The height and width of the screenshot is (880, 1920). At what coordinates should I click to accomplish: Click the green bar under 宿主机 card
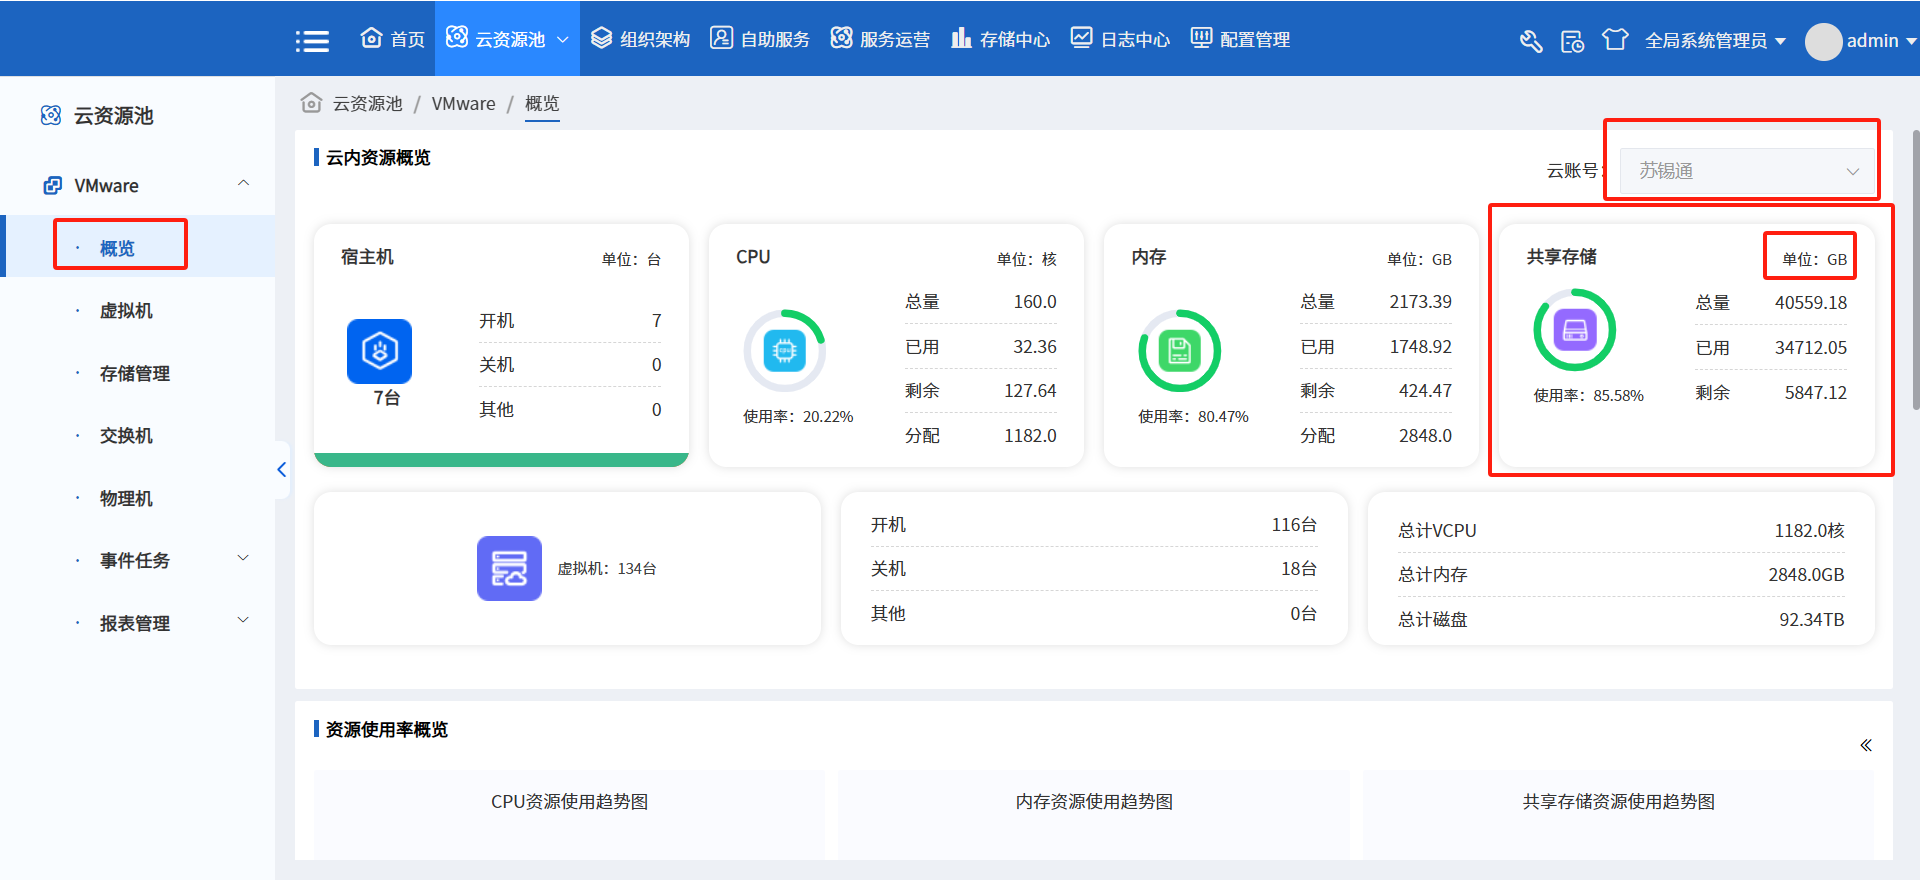[501, 460]
